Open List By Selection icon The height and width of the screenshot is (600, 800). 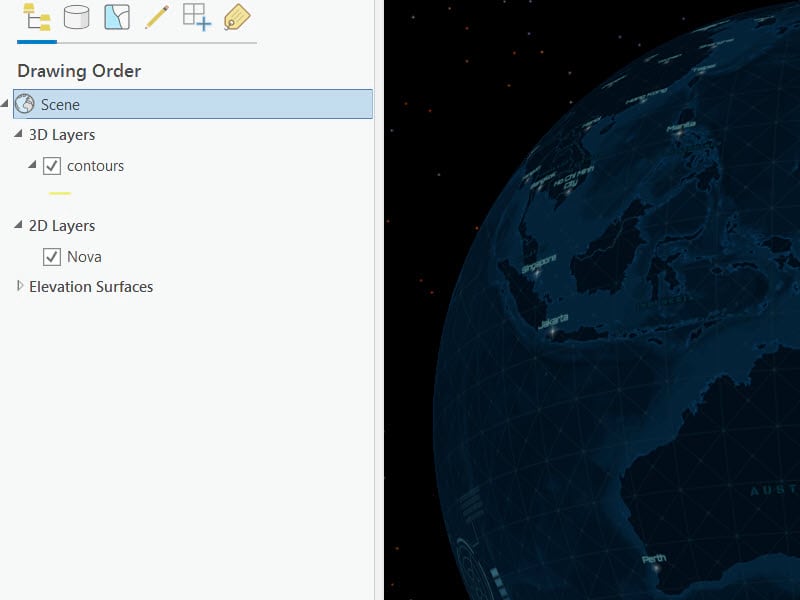117,17
